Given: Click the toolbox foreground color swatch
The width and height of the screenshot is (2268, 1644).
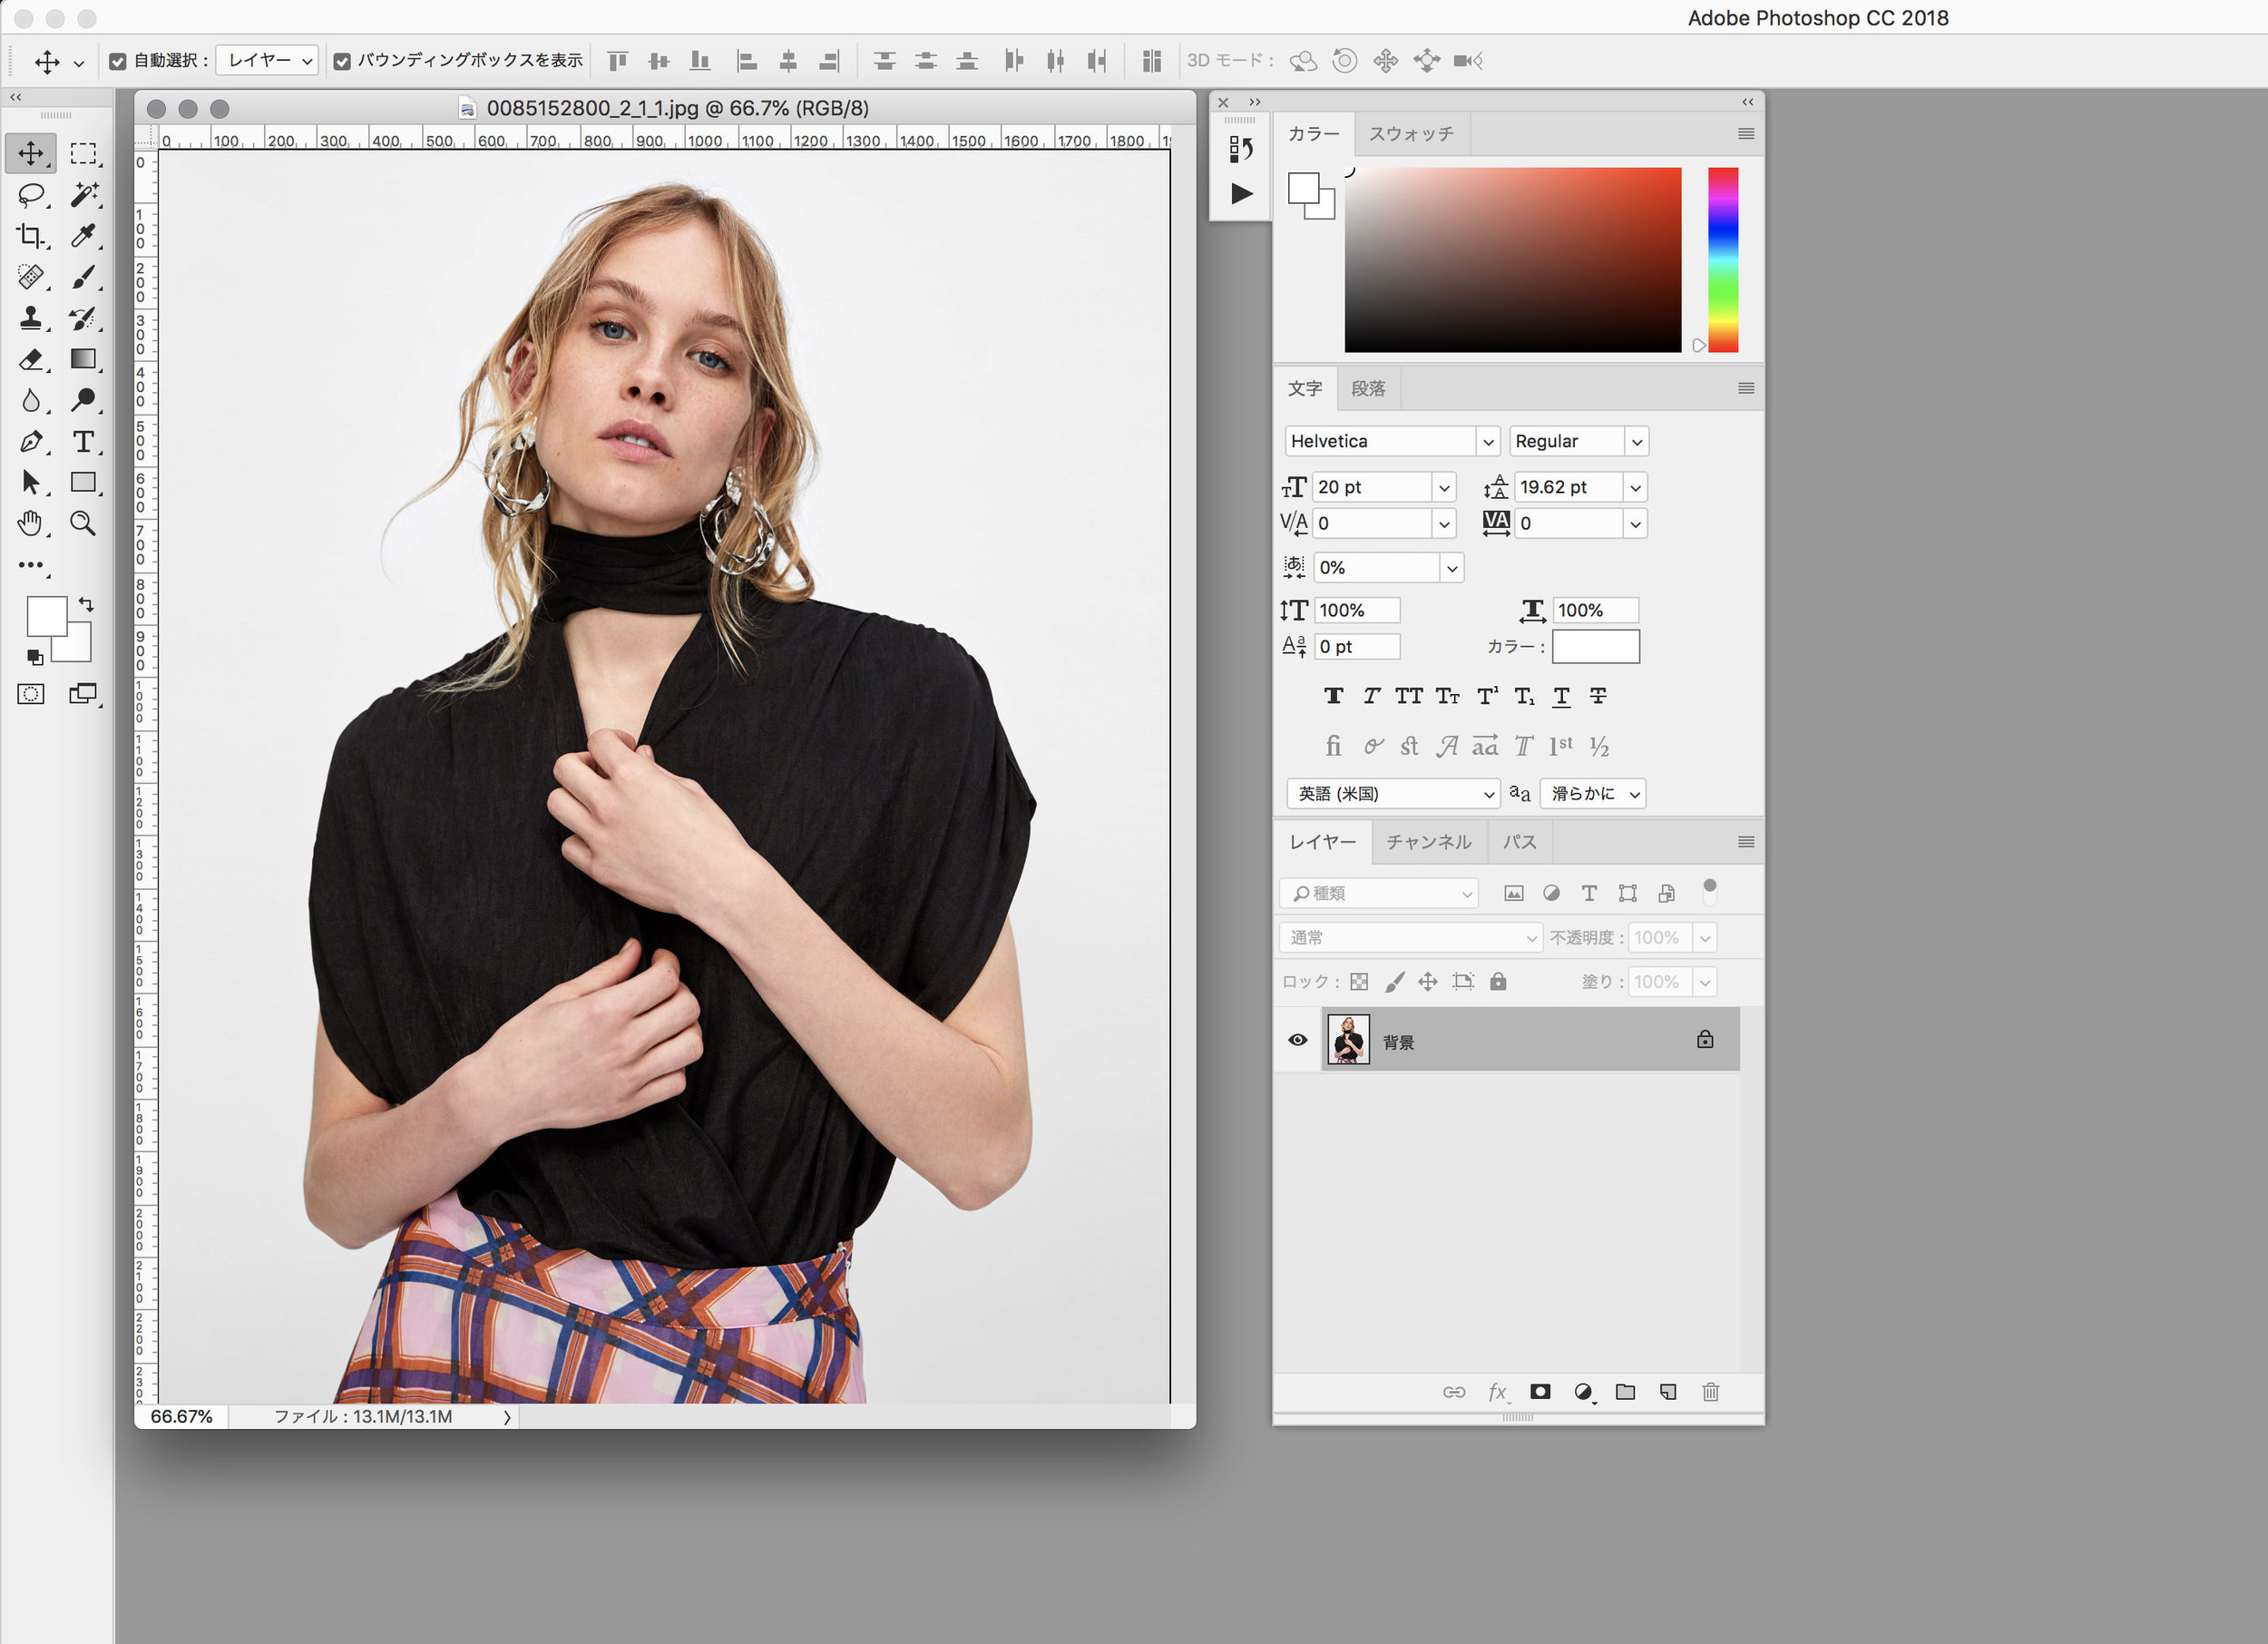Looking at the screenshot, I should click(x=46, y=616).
